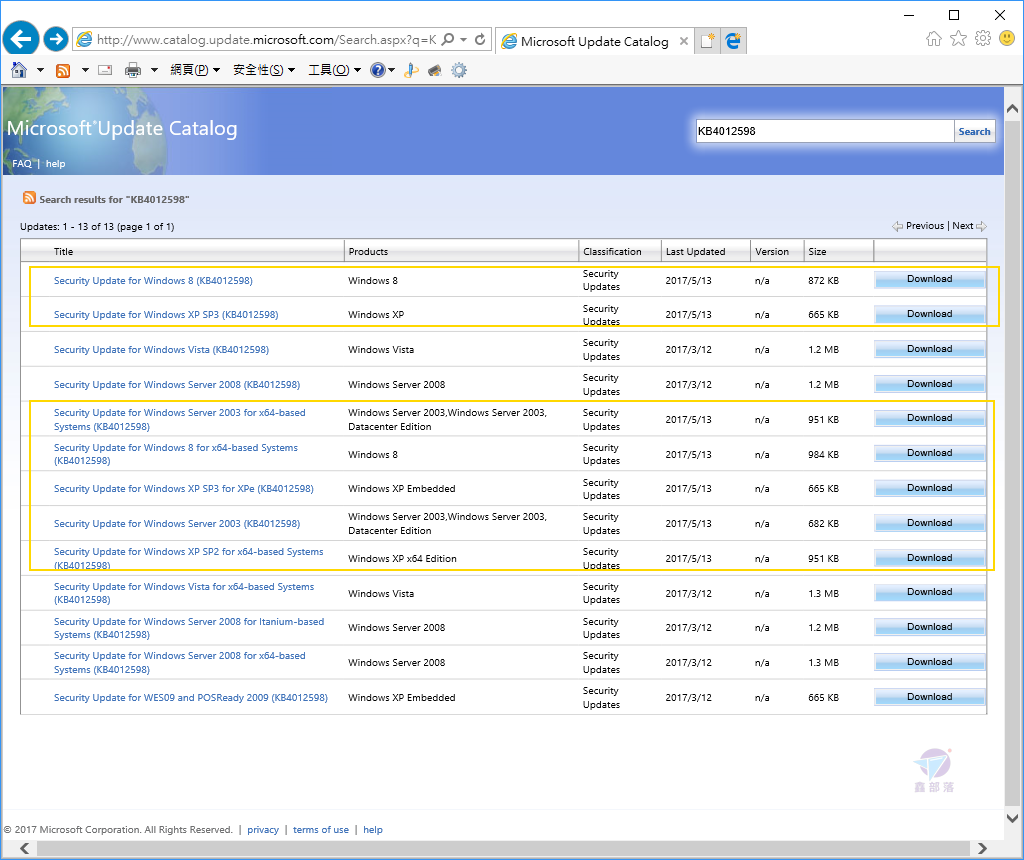Open the browser Tools gear menu
The height and width of the screenshot is (860, 1024).
pos(983,39)
